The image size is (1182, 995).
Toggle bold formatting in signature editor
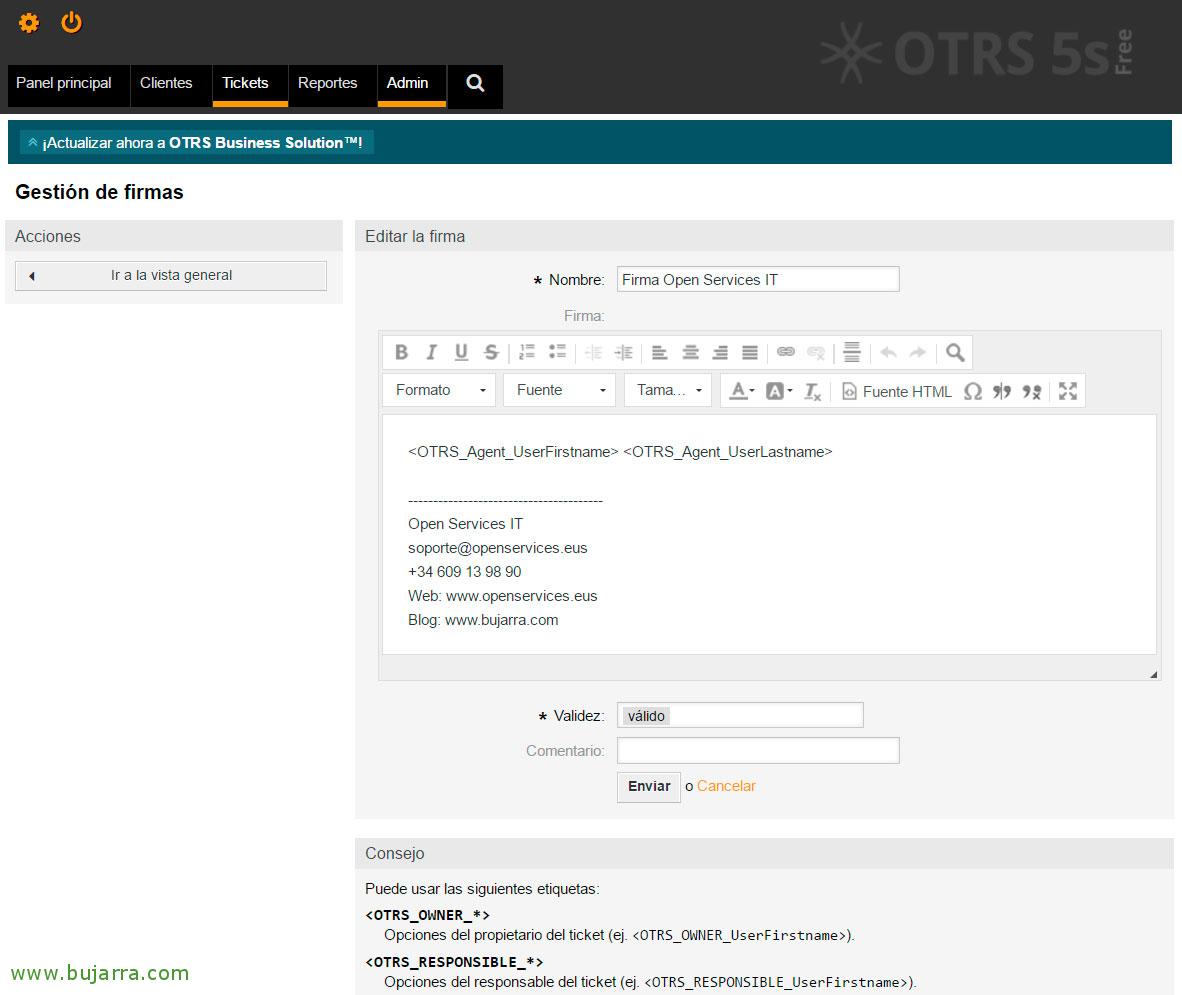tap(401, 352)
